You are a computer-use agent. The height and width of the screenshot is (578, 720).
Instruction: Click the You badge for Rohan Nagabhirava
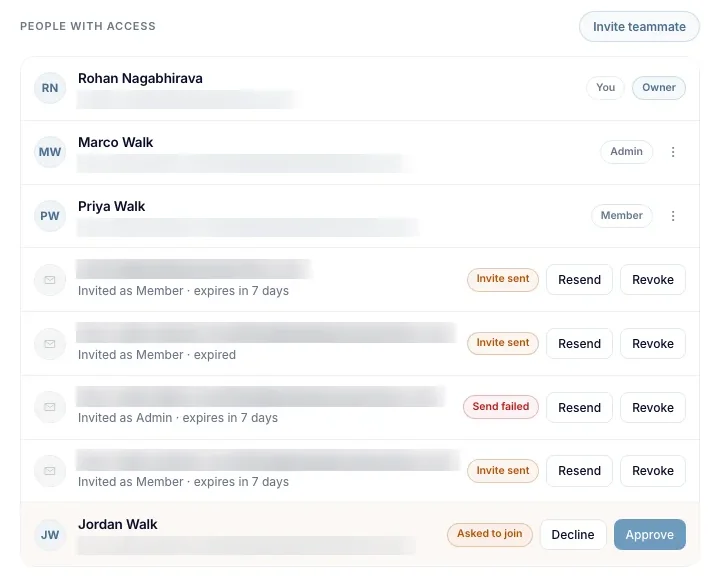click(x=605, y=88)
